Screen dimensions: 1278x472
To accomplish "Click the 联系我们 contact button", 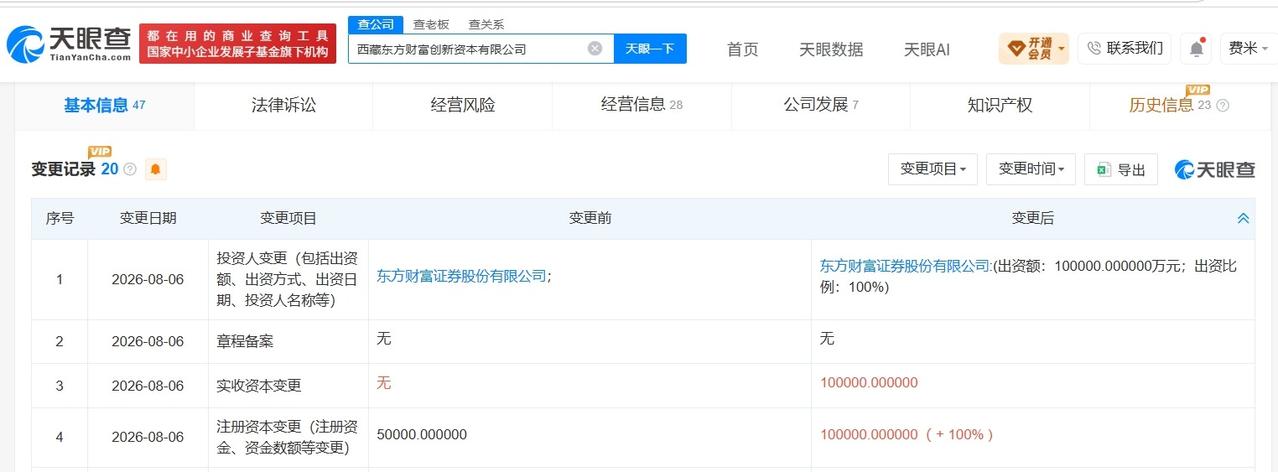I will [x=1125, y=48].
